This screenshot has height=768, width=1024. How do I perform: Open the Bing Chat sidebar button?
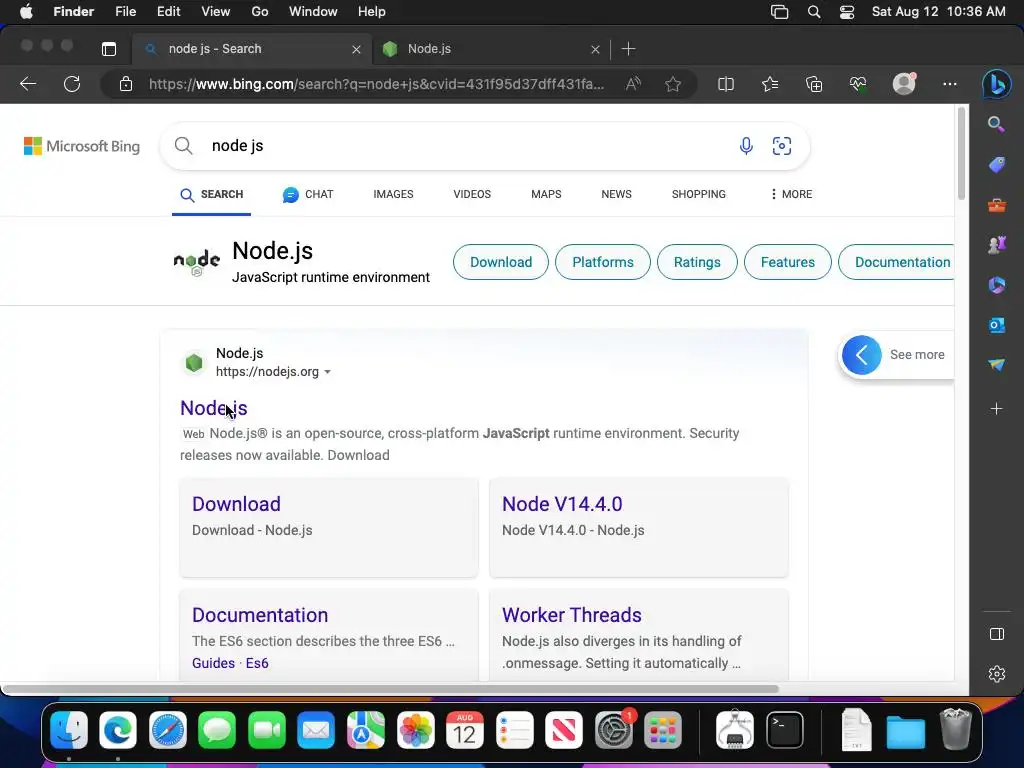997,84
